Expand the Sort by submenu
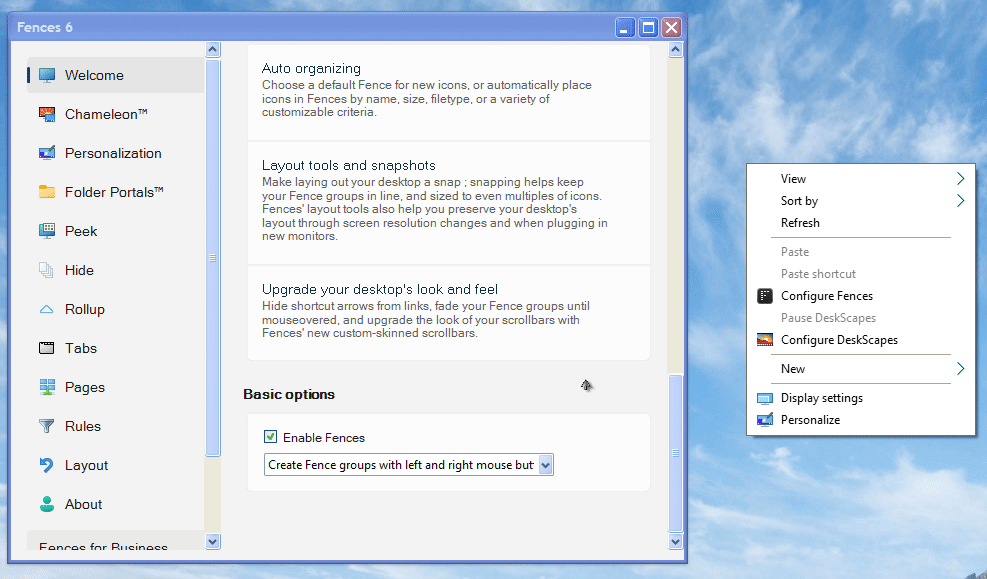This screenshot has width=987, height=579. tap(960, 201)
